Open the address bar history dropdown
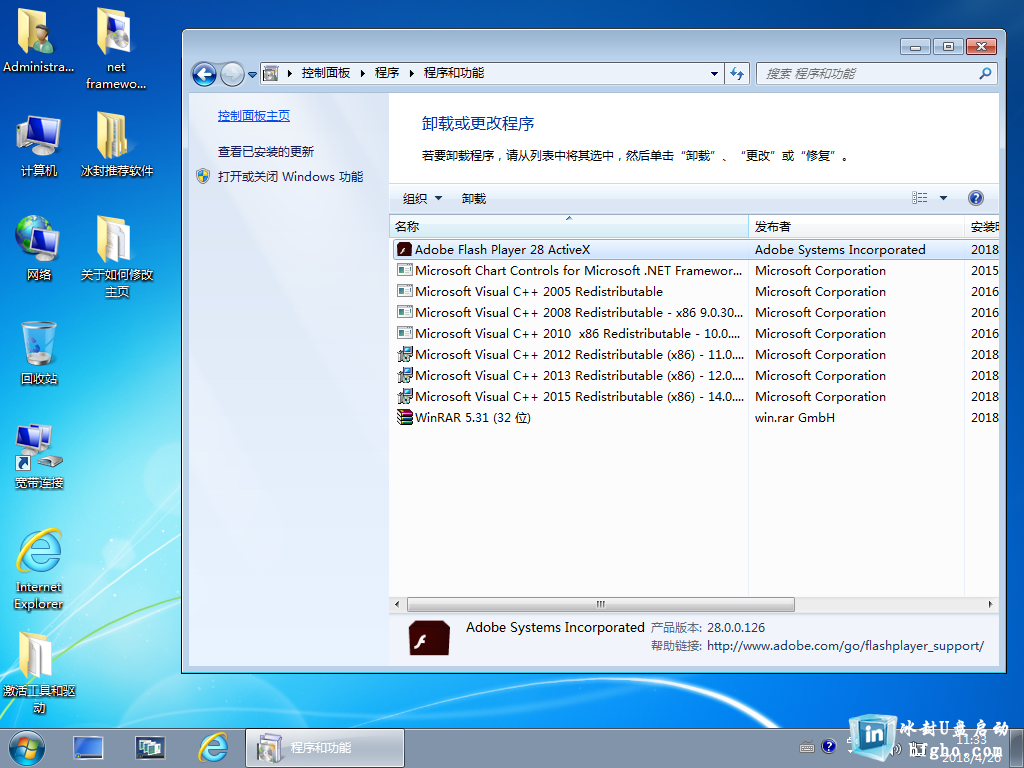This screenshot has width=1024, height=768. (x=714, y=74)
